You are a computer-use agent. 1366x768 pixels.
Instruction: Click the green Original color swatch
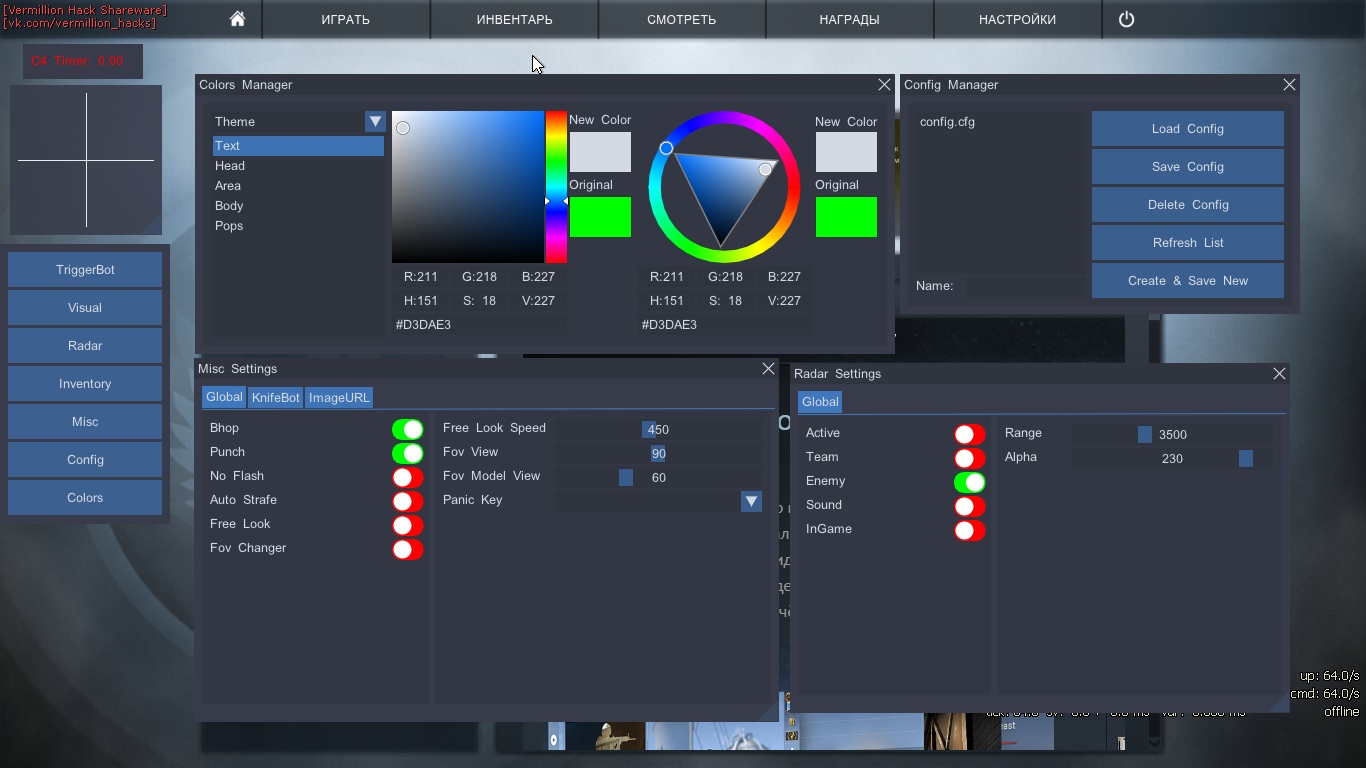[x=600, y=217]
